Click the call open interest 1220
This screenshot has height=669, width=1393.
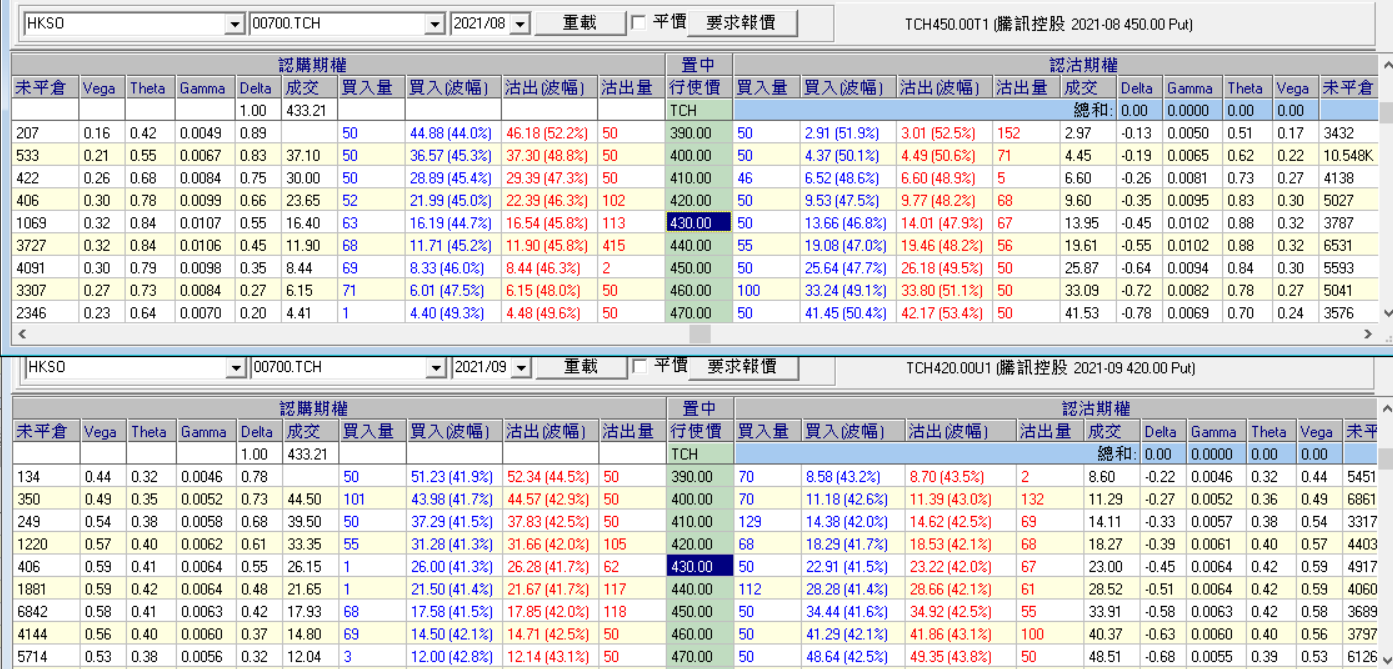pos(32,545)
